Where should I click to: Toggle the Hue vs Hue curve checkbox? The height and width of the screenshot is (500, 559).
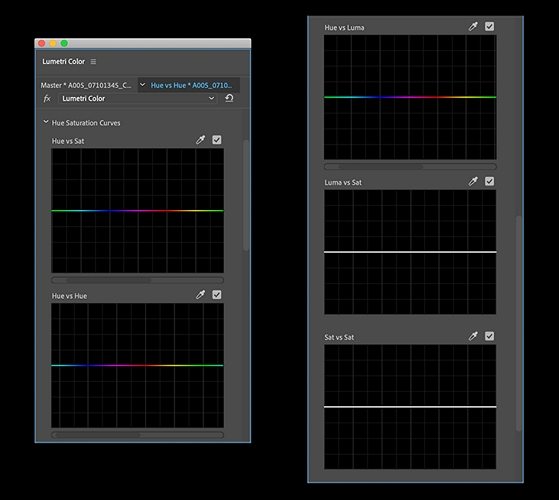tap(217, 295)
